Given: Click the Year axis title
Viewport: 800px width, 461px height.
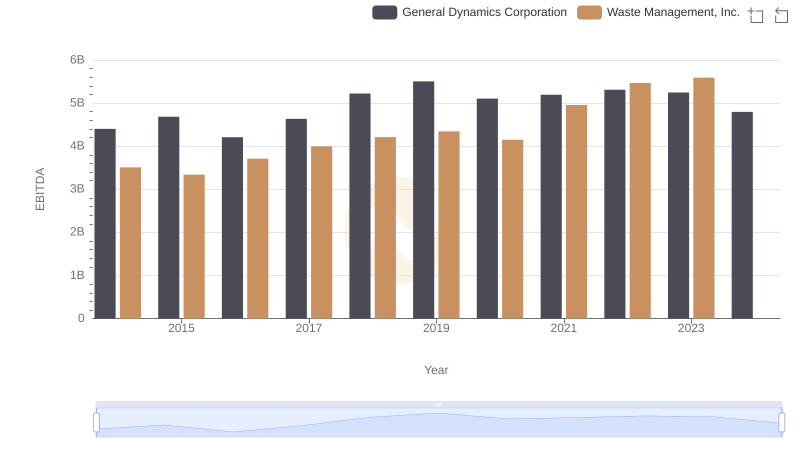Looking at the screenshot, I should (x=436, y=370).
